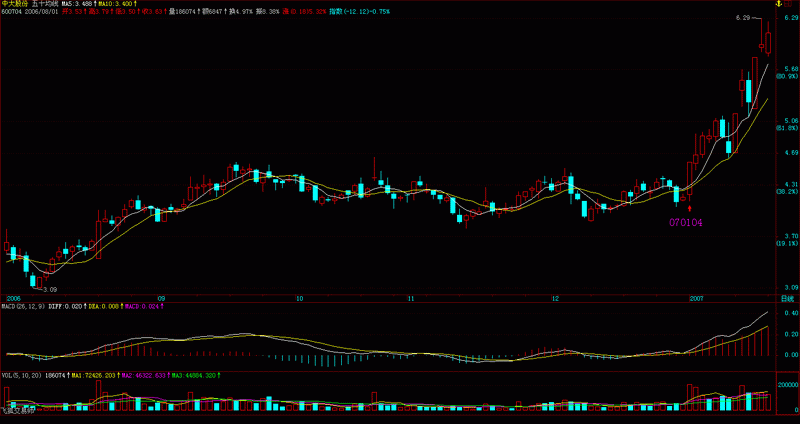Click the 4.31 price level on axis
Viewport: 800px width, 424px height.
[x=787, y=184]
